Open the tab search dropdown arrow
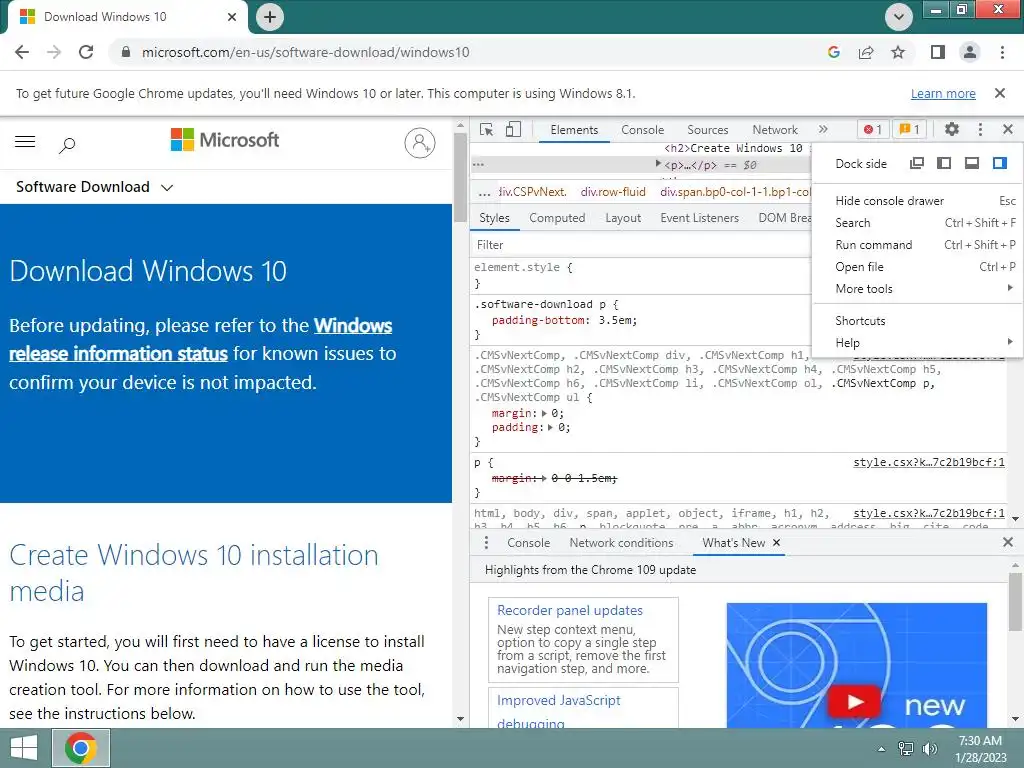The height and width of the screenshot is (768, 1024). (899, 17)
